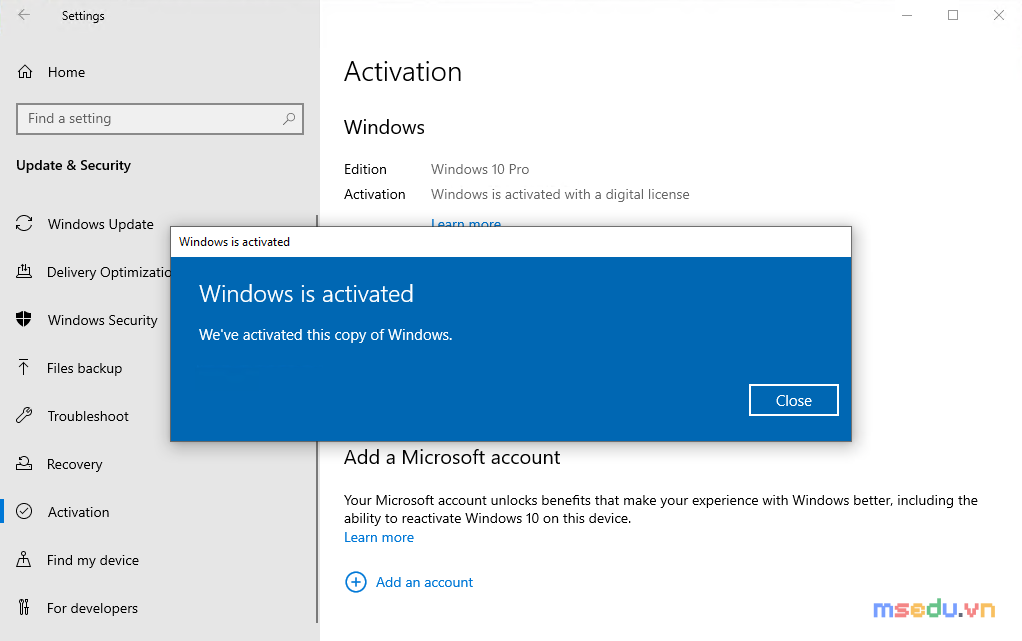Click the Find a setting search field
1022x641 pixels.
click(x=160, y=119)
